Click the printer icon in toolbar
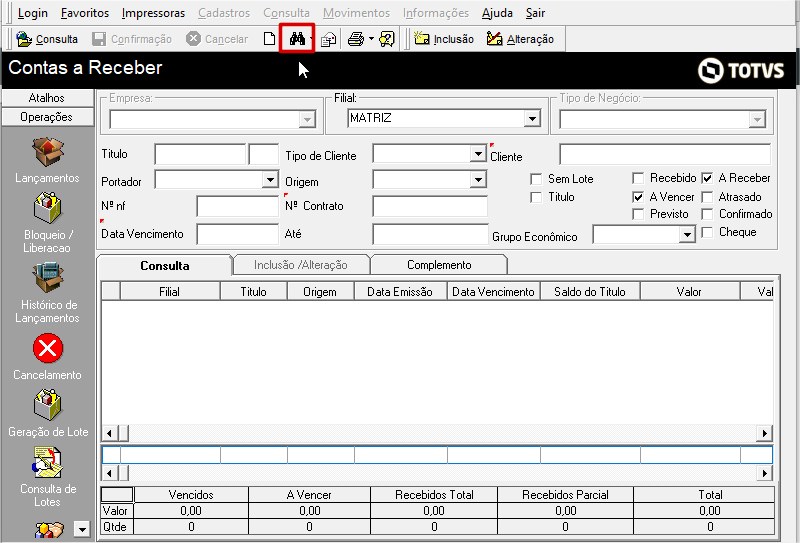This screenshot has width=800, height=543. 356,39
